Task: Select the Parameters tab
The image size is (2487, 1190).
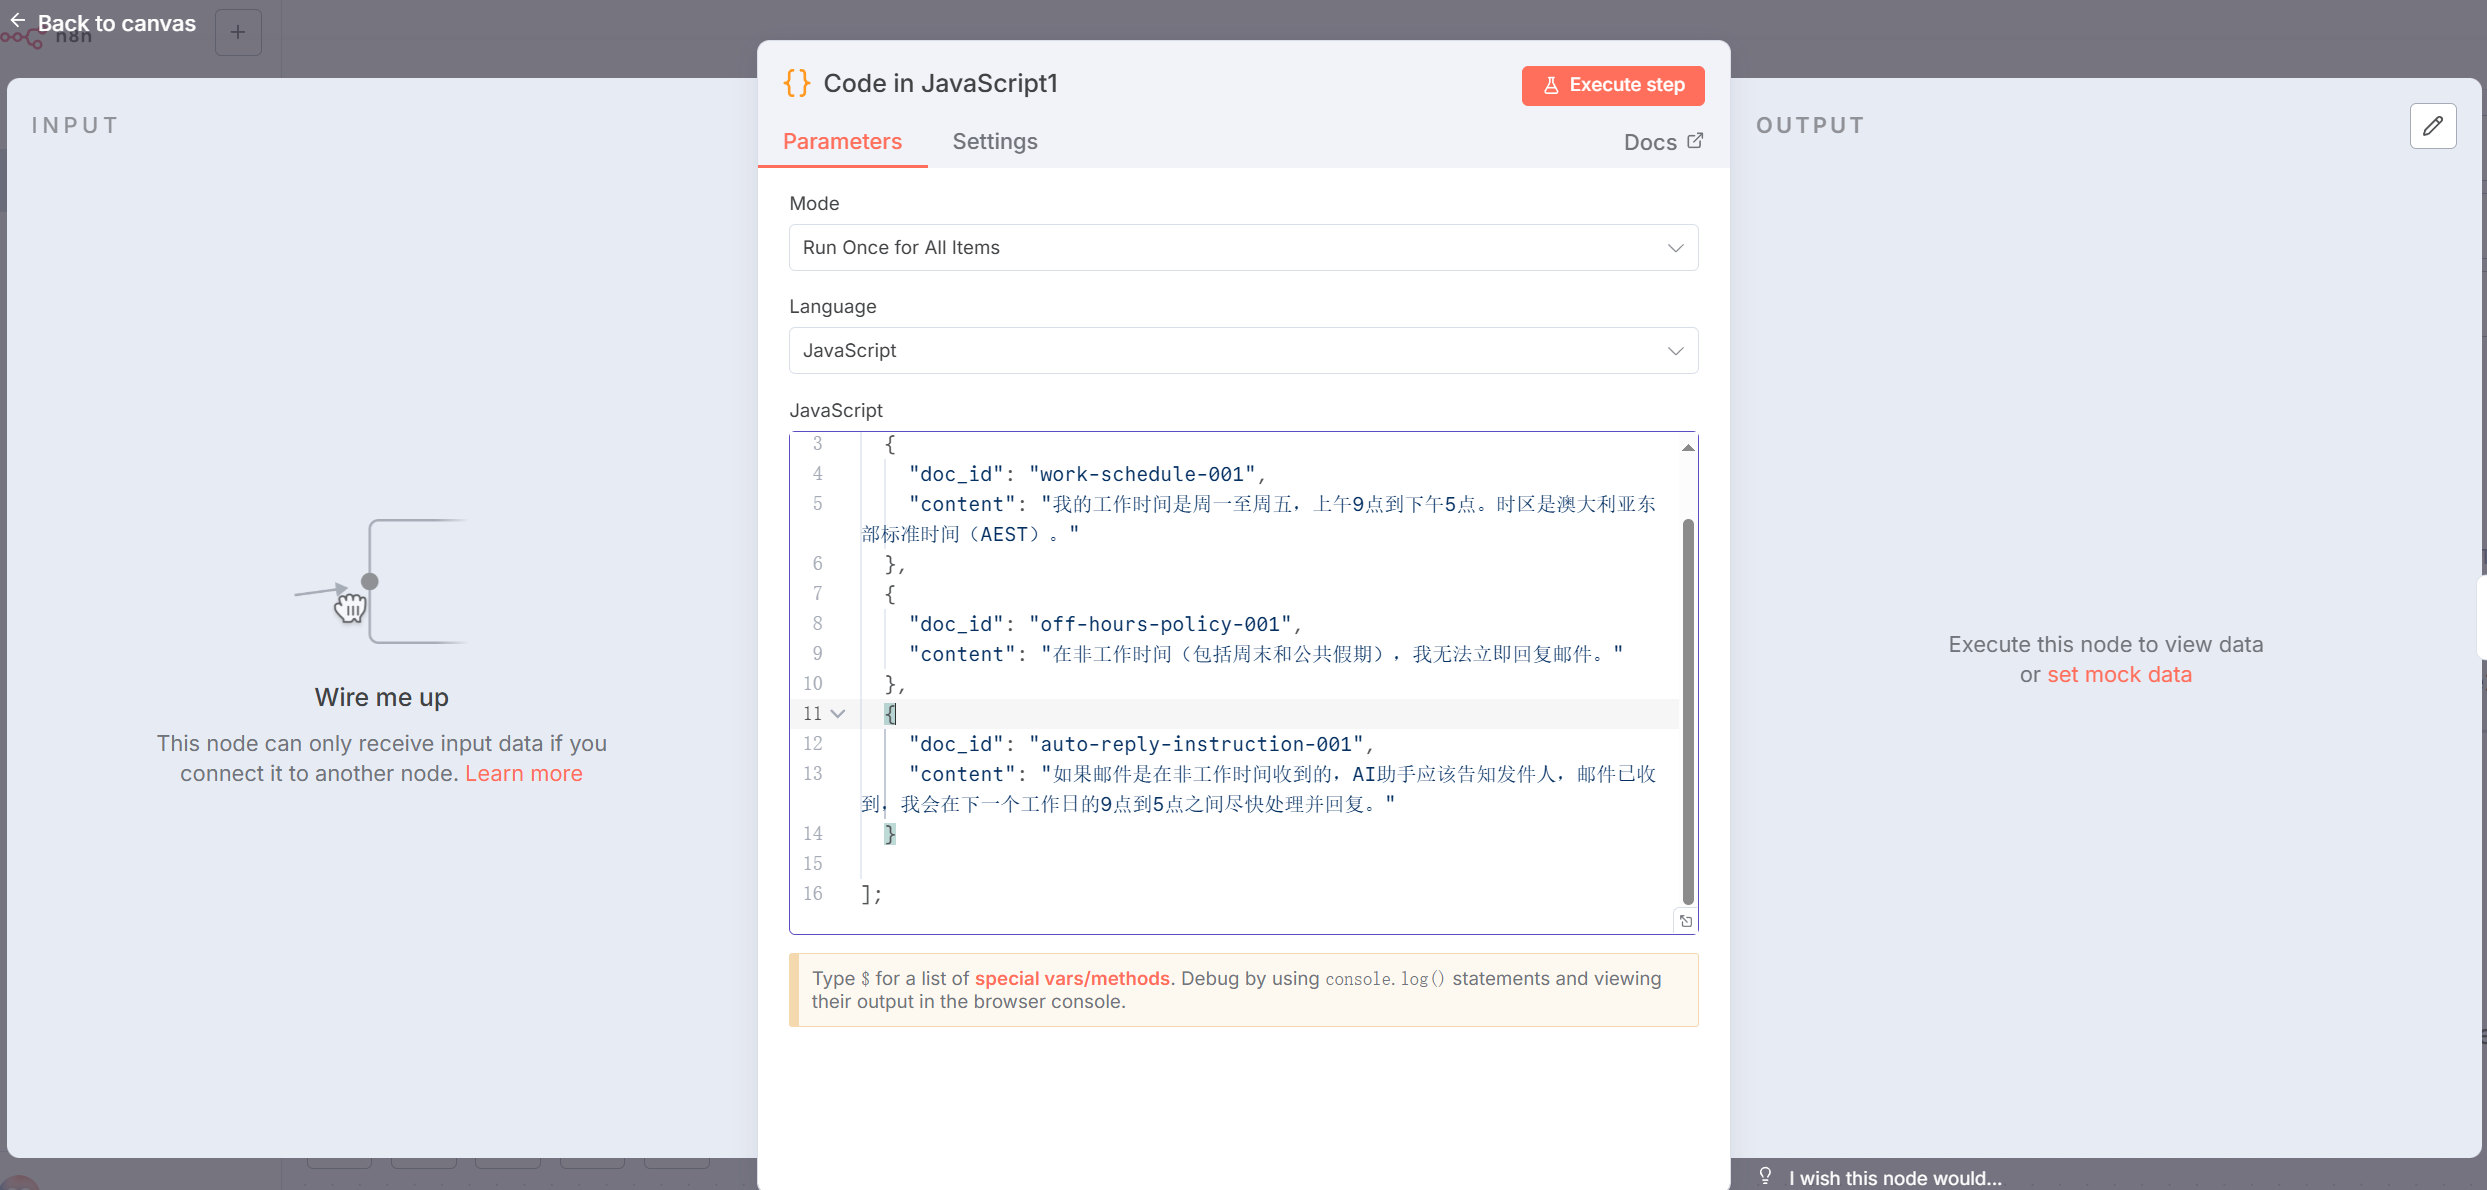Action: (842, 141)
